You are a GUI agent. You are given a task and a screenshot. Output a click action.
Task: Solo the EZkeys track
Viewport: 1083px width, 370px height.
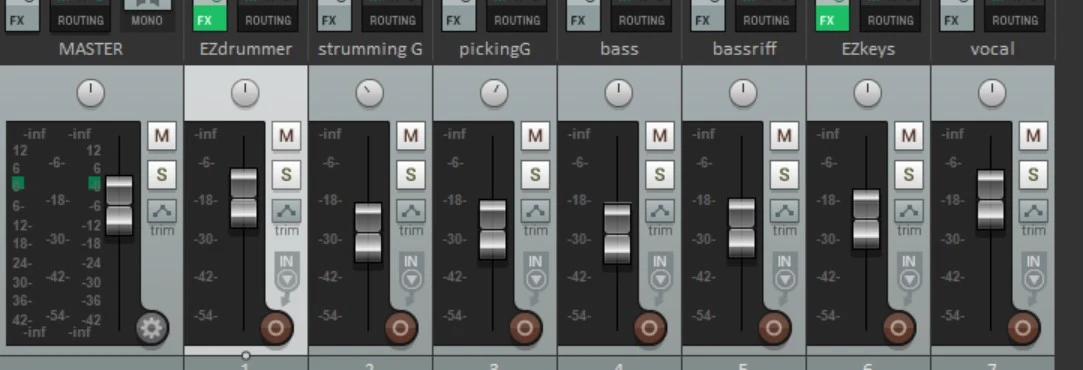tap(909, 175)
